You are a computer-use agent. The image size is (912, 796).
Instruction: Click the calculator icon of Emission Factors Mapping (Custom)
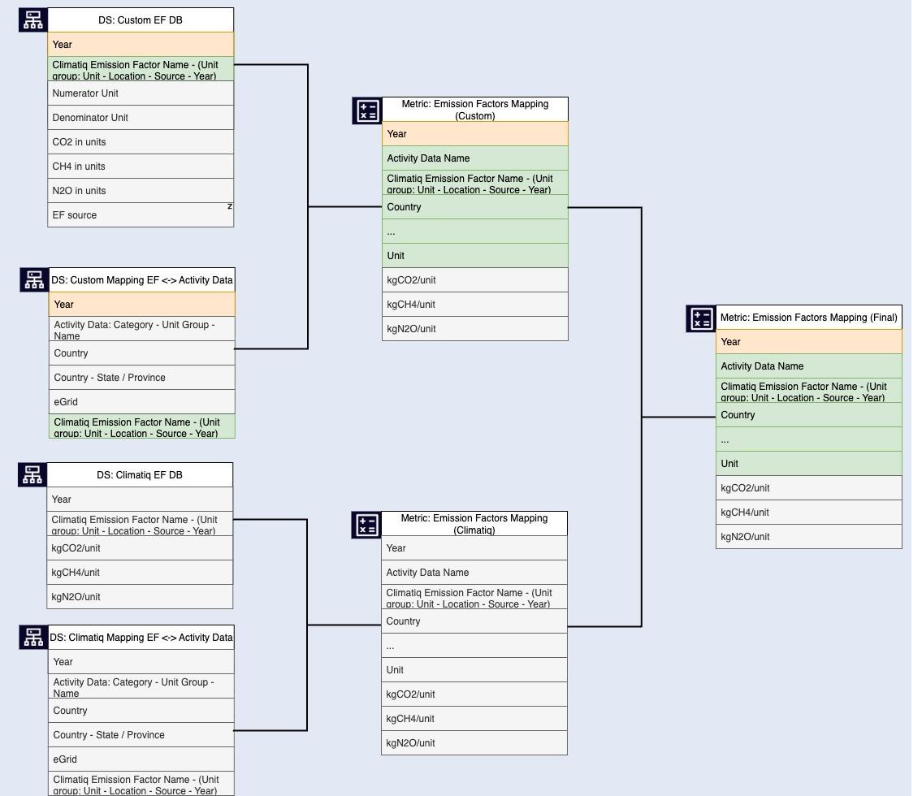pos(367,110)
